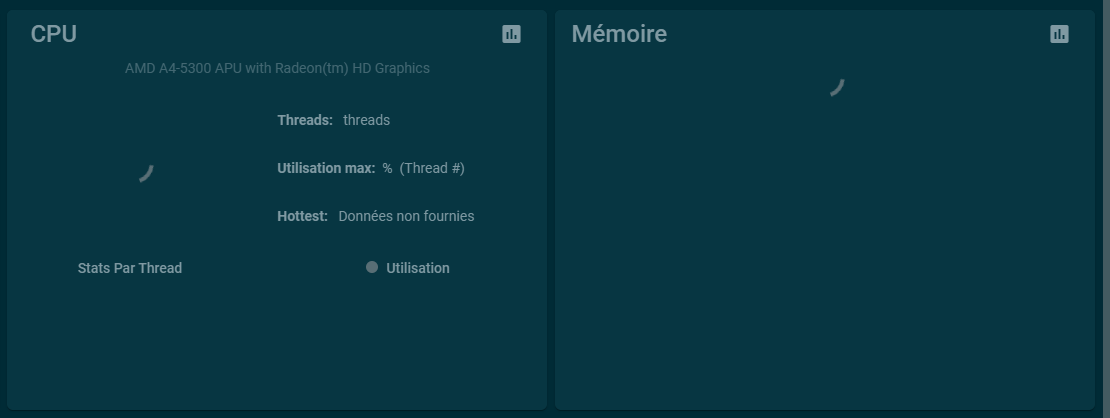Screen dimensions: 1110x418
Task: Click the Threads: label
Action: click(x=305, y=120)
